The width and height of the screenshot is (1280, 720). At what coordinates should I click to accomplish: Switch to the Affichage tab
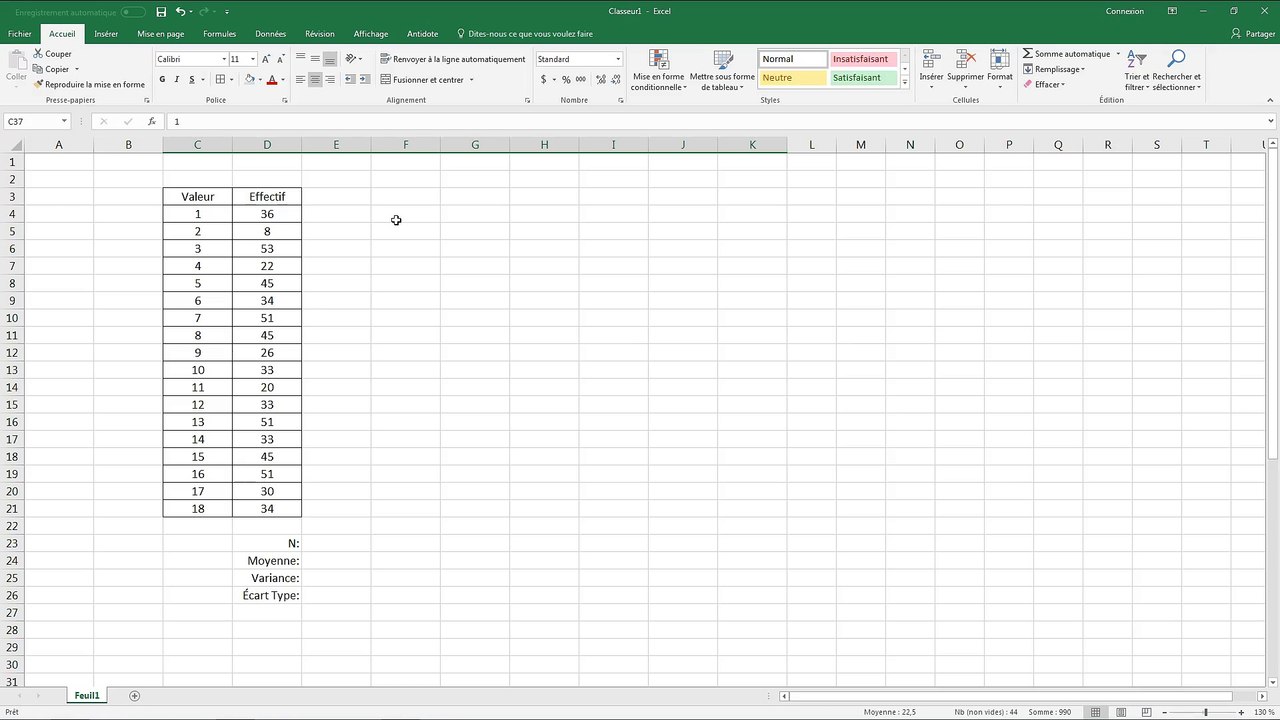tap(371, 34)
